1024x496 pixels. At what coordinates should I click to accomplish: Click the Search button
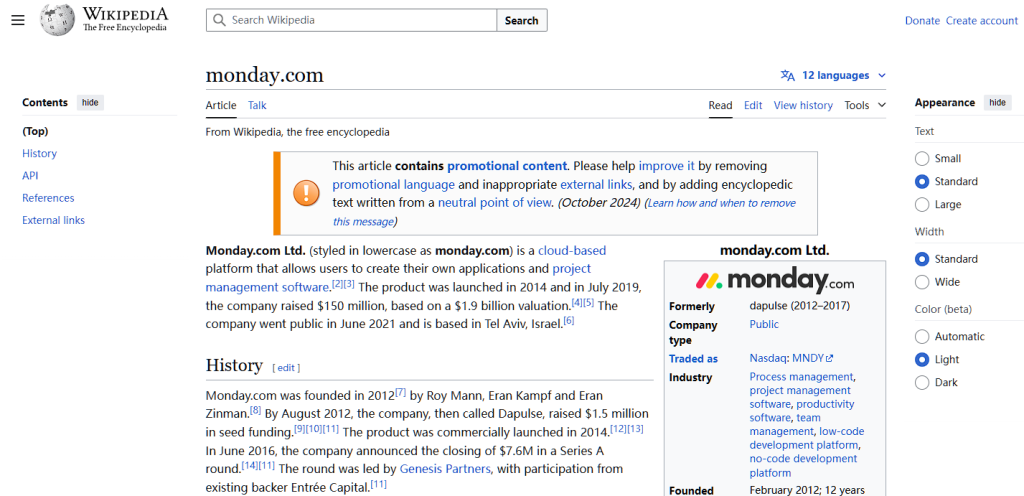[521, 20]
